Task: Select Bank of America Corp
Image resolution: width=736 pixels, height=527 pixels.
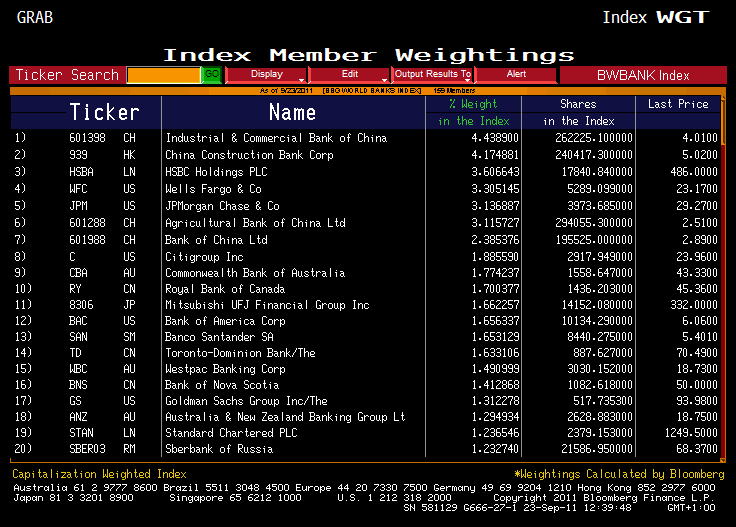Action: click(x=225, y=321)
